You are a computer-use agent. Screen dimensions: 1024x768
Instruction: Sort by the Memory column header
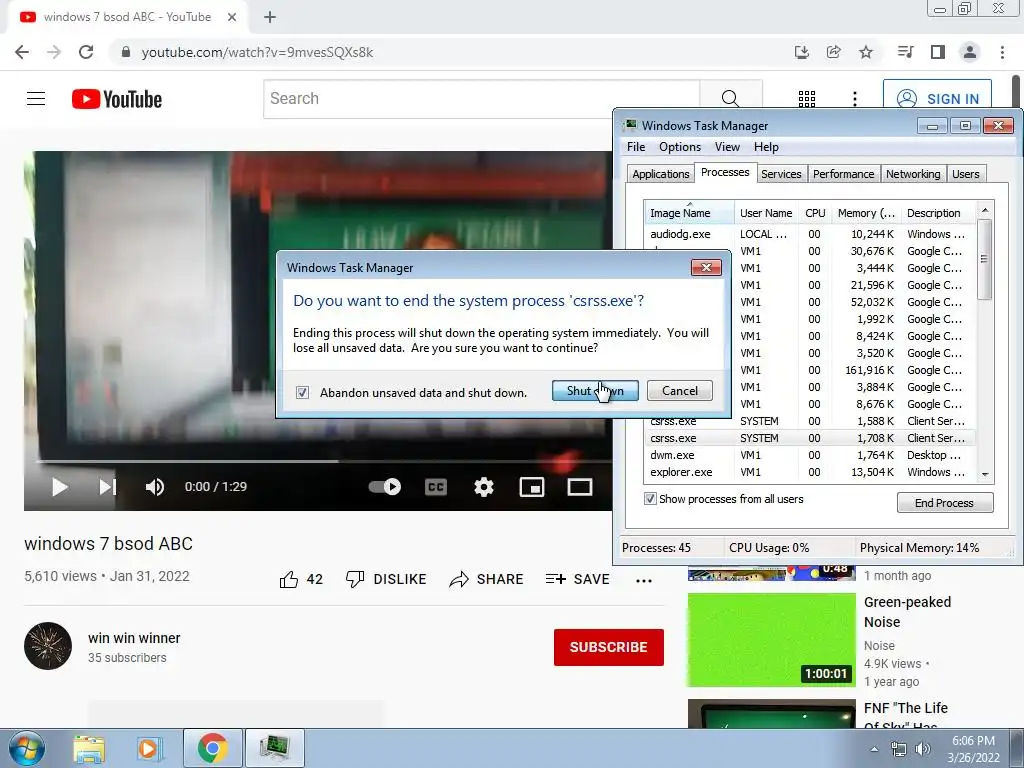866,213
